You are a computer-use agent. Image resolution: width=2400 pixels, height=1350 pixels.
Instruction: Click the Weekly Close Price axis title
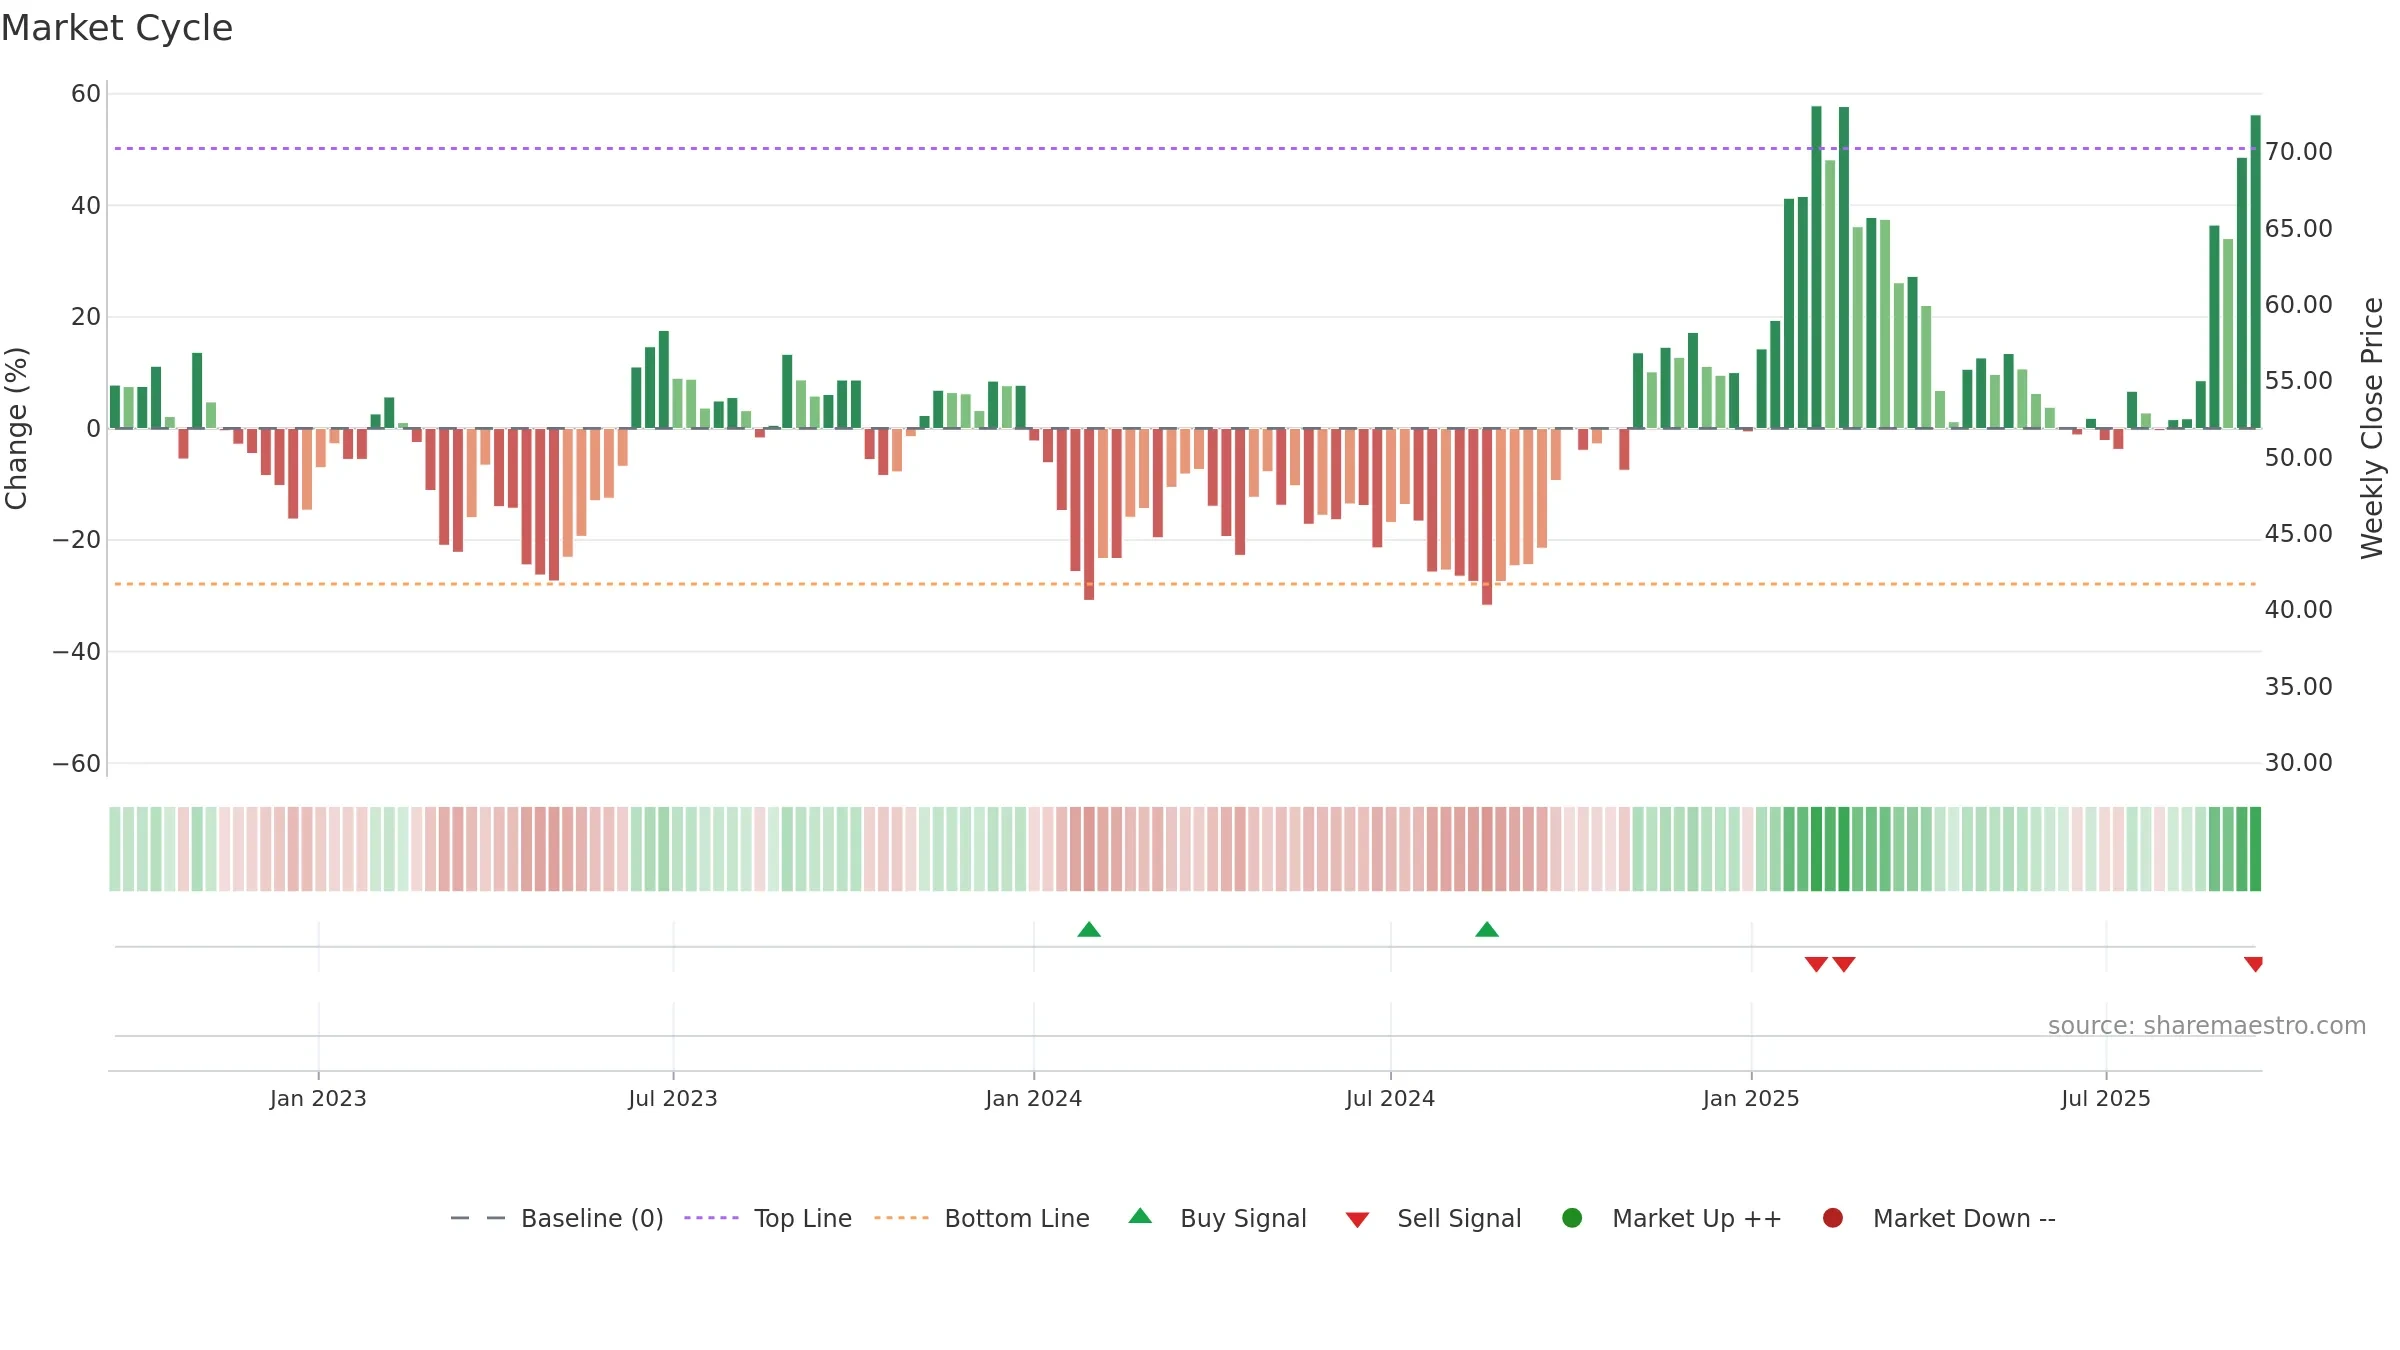tap(2372, 428)
